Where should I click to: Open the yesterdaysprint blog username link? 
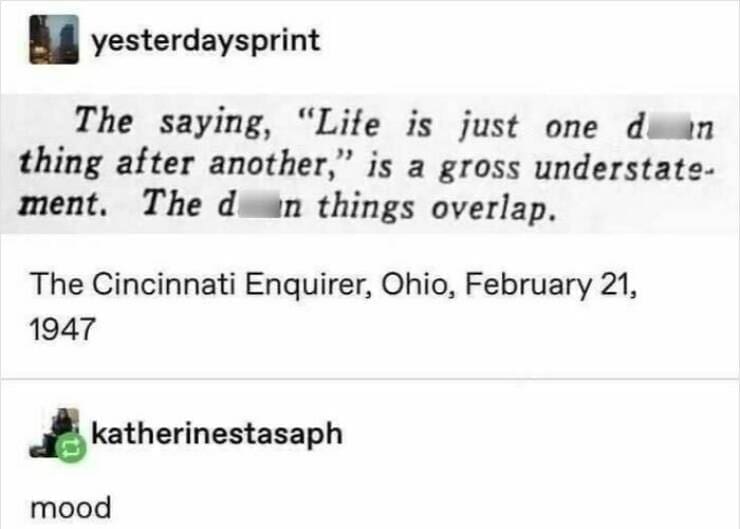205,41
